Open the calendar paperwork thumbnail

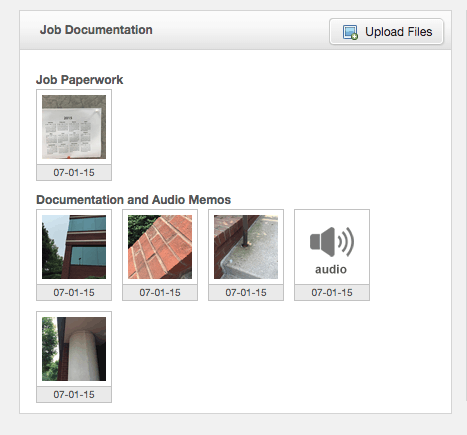pos(74,127)
